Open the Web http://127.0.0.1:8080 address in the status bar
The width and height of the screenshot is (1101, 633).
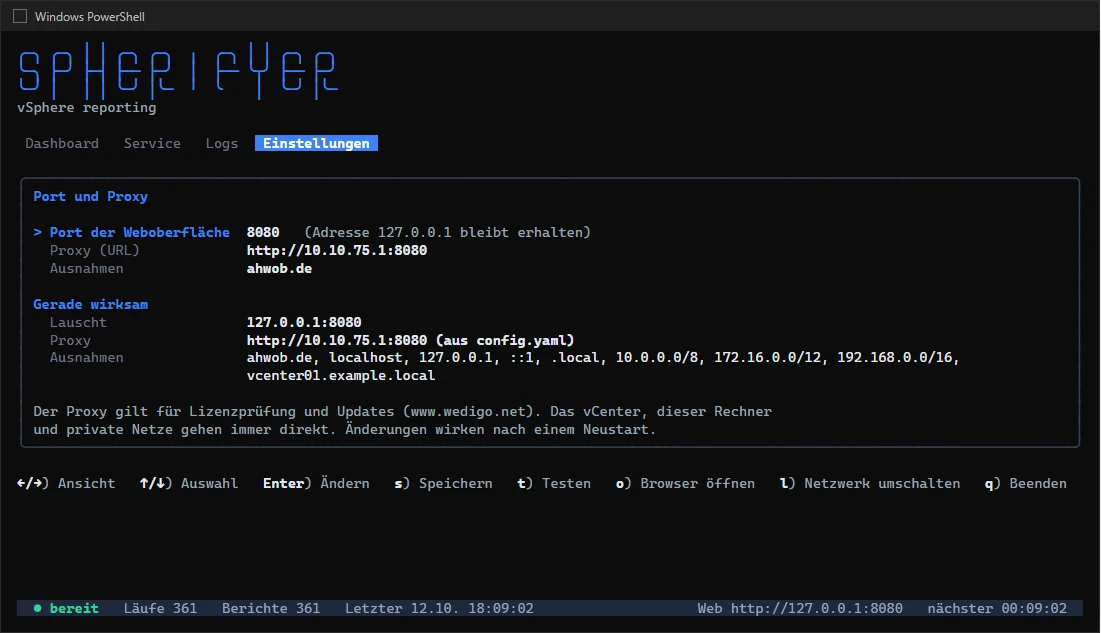(800, 608)
